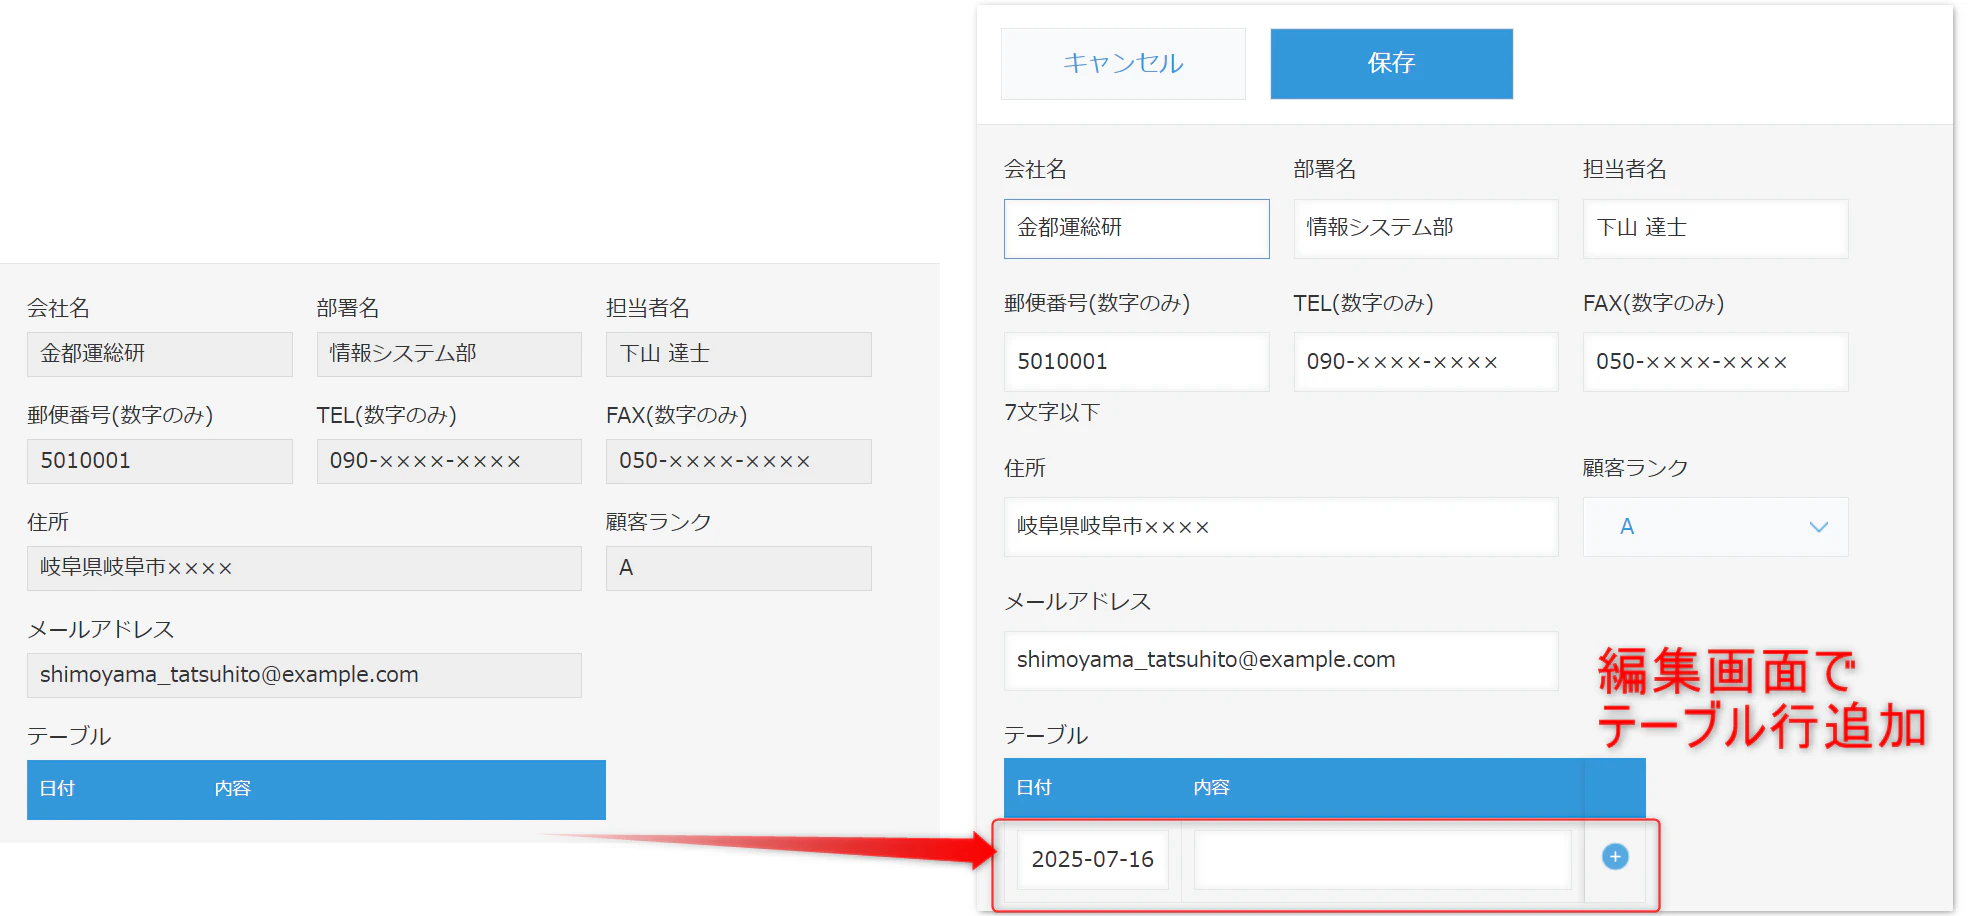Screen dimensions: 1976x916
Task: Open the 顧客ランク dropdown in edit form
Action: click(1715, 527)
